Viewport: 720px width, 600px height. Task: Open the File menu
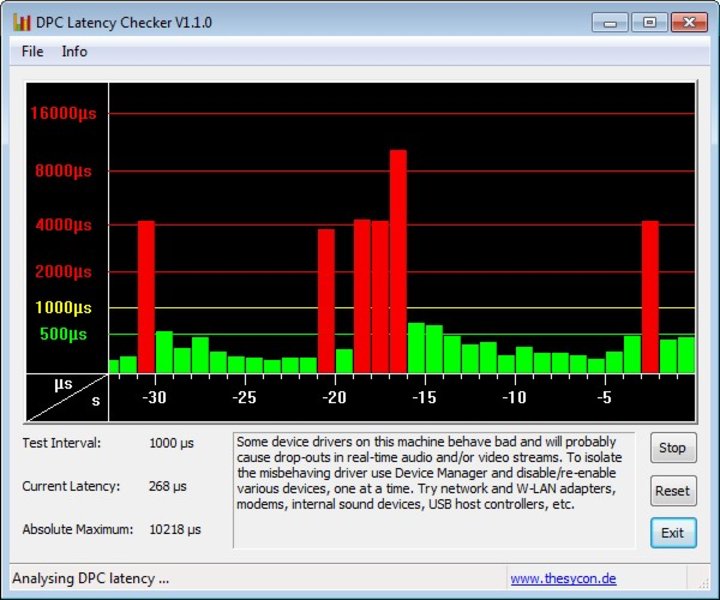(x=32, y=51)
